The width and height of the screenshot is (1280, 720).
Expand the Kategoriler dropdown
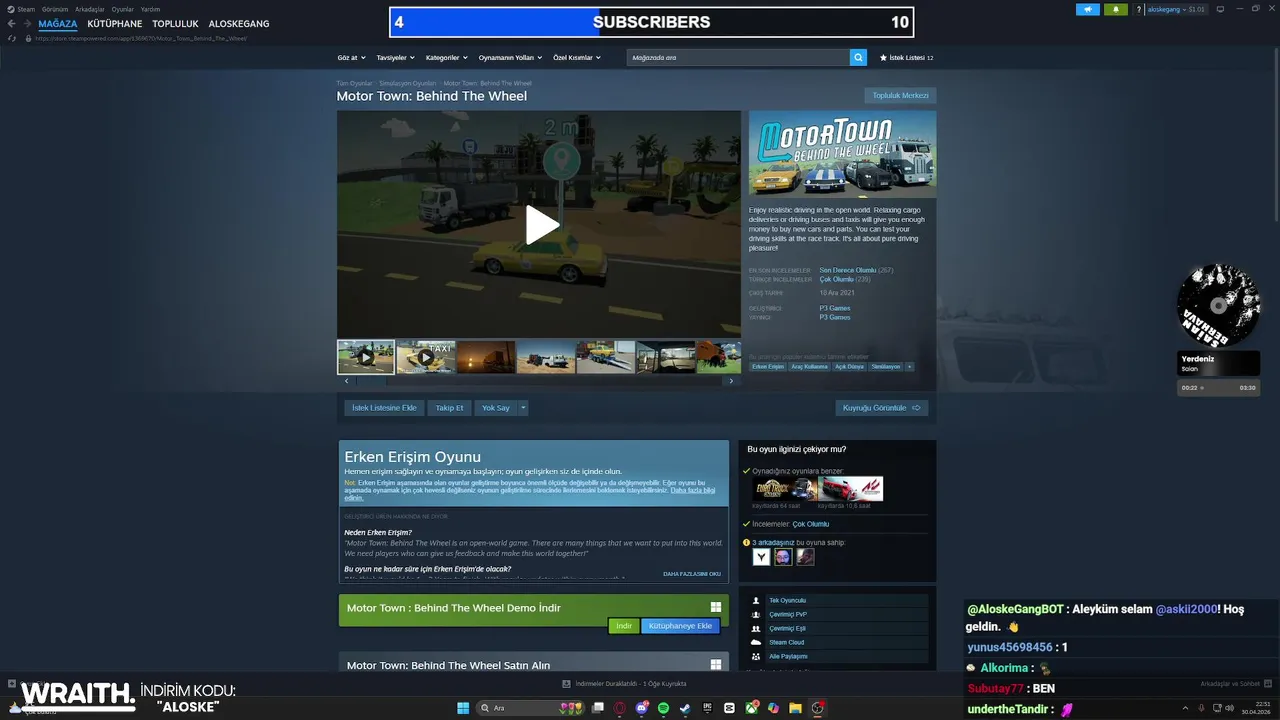point(446,57)
